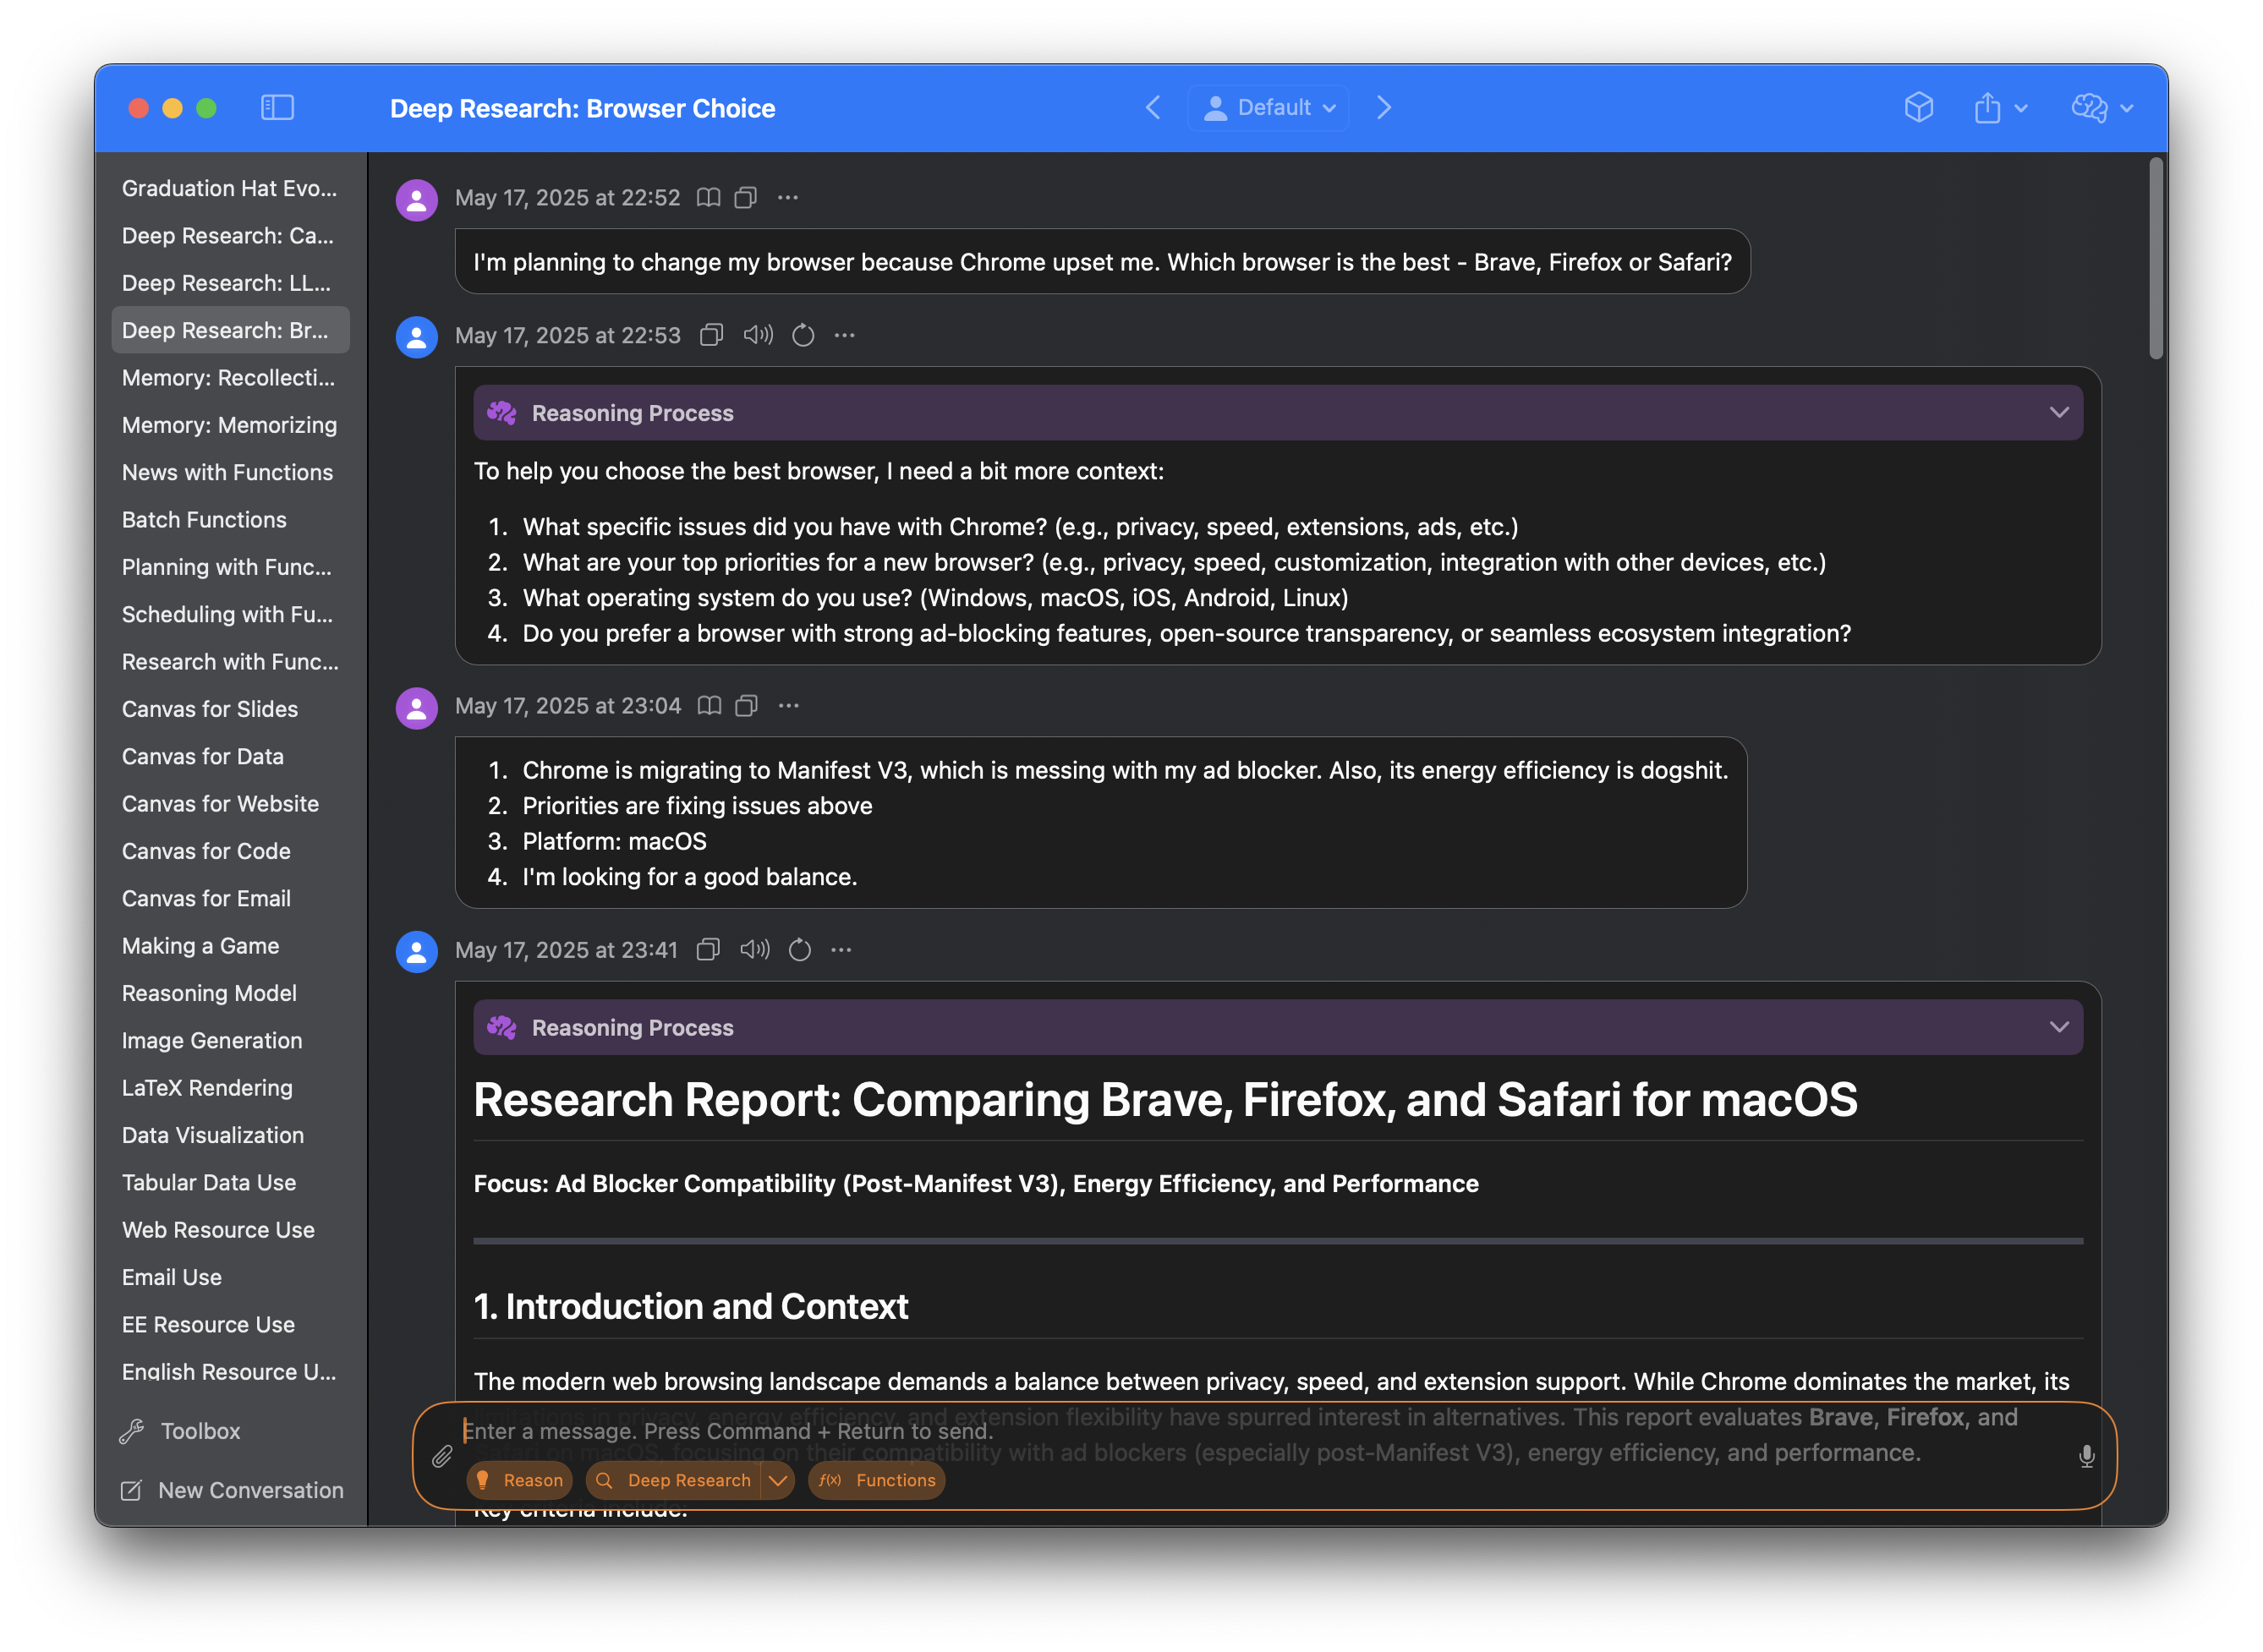This screenshot has width=2263, height=1652.
Task: Open the Default profile dropdown
Action: (1268, 107)
